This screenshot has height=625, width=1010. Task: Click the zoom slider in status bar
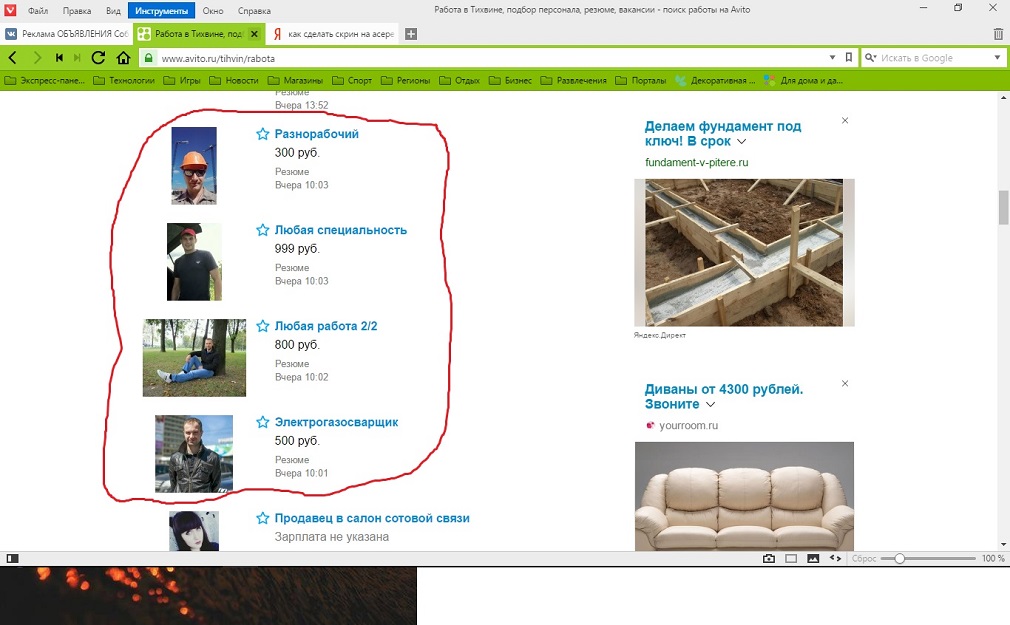tap(900, 558)
